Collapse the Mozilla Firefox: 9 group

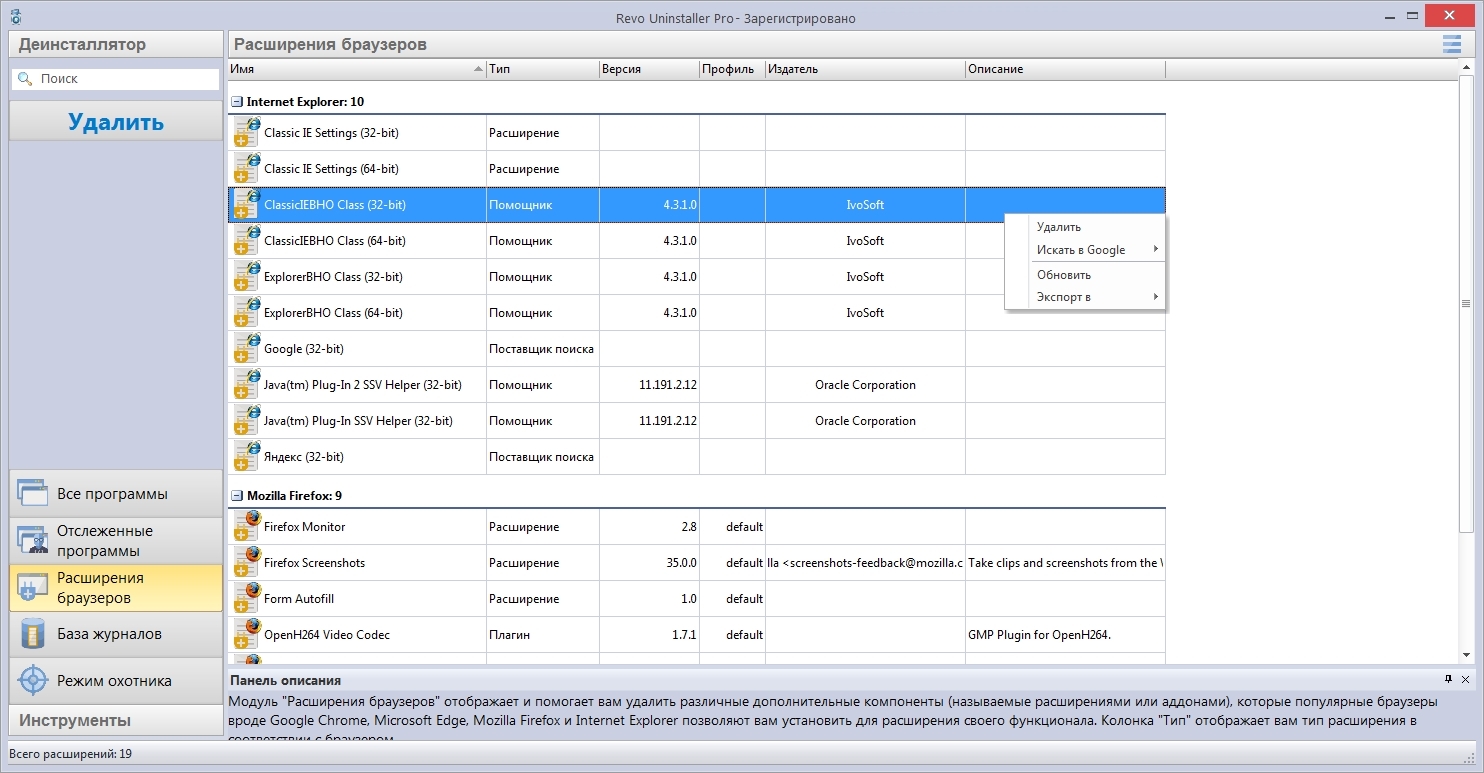pos(237,496)
